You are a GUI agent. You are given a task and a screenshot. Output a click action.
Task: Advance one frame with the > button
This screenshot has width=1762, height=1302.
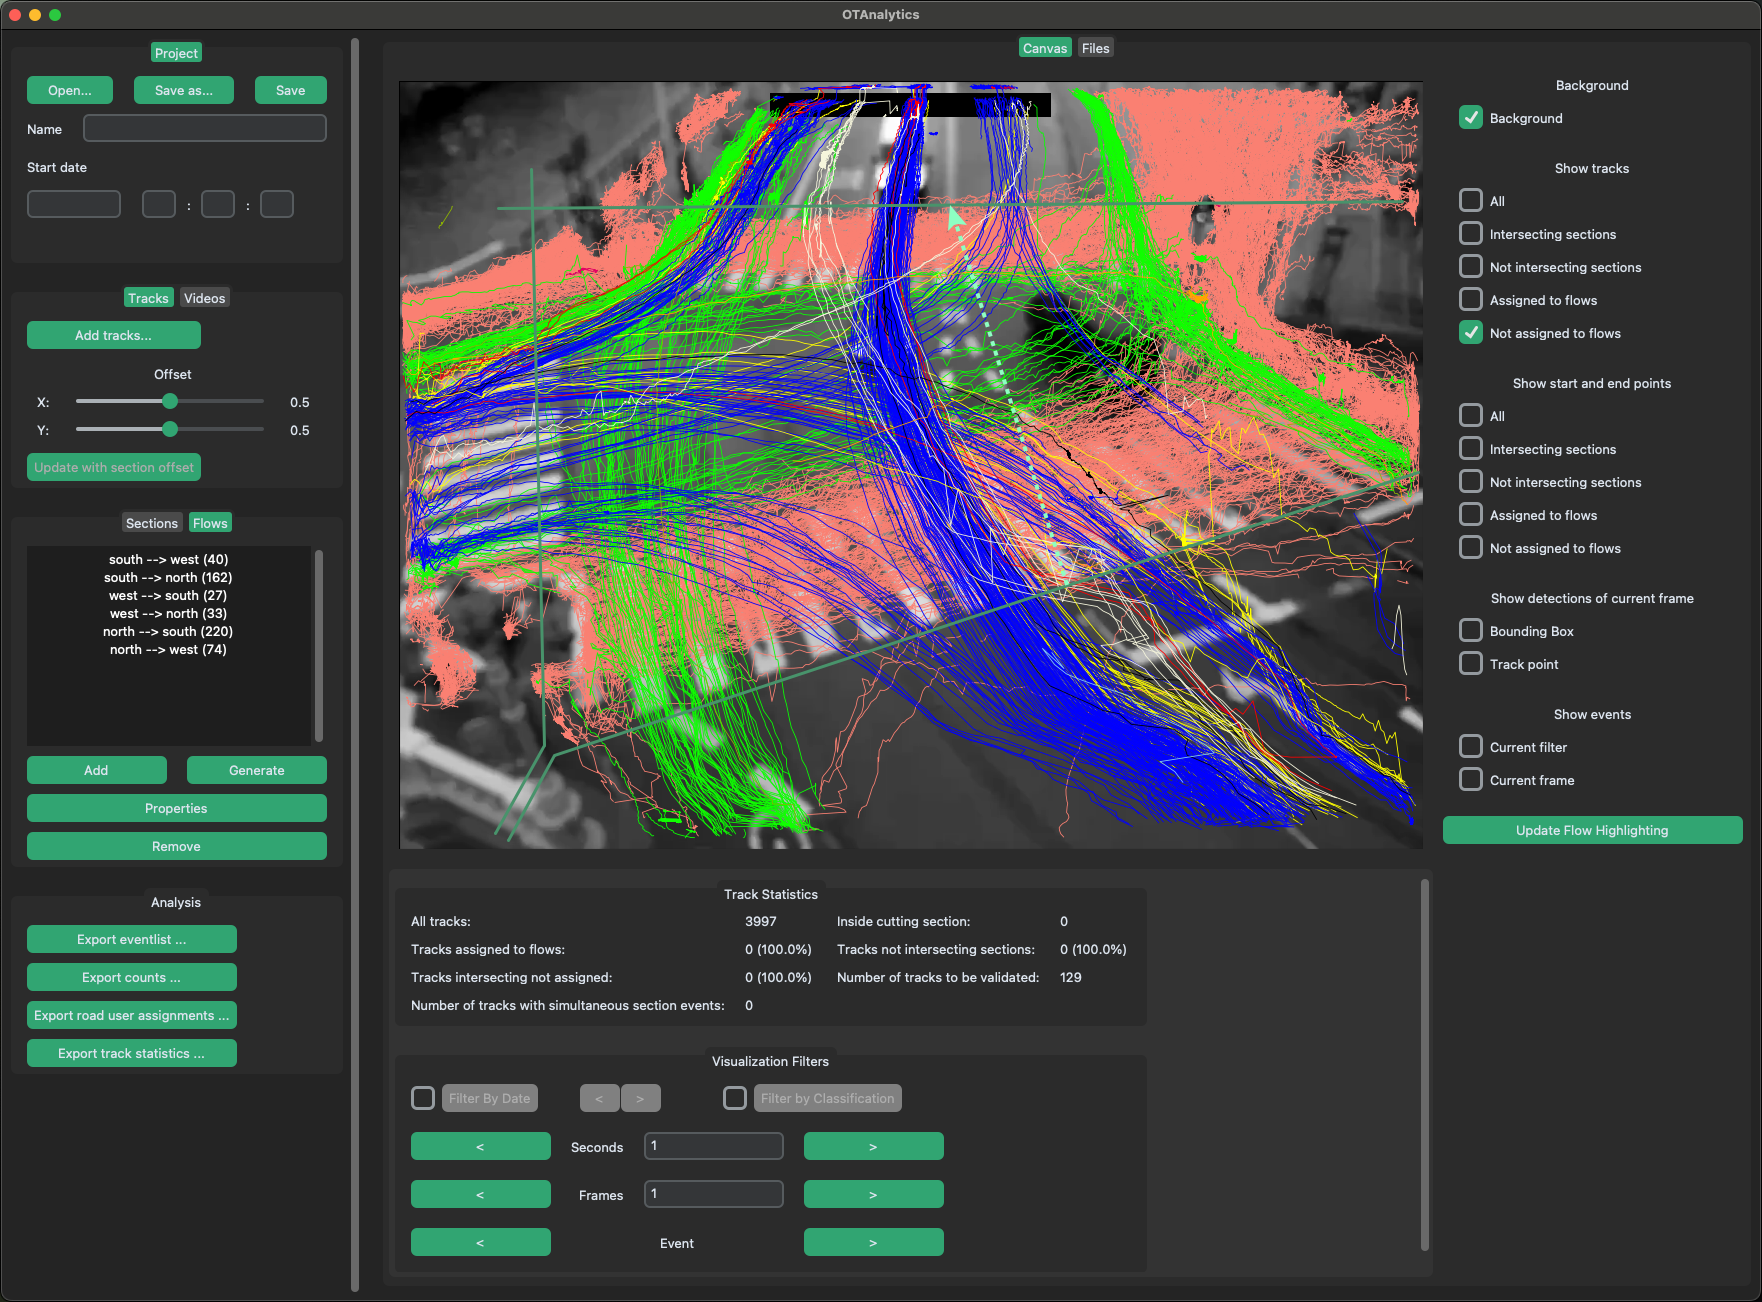pos(873,1194)
